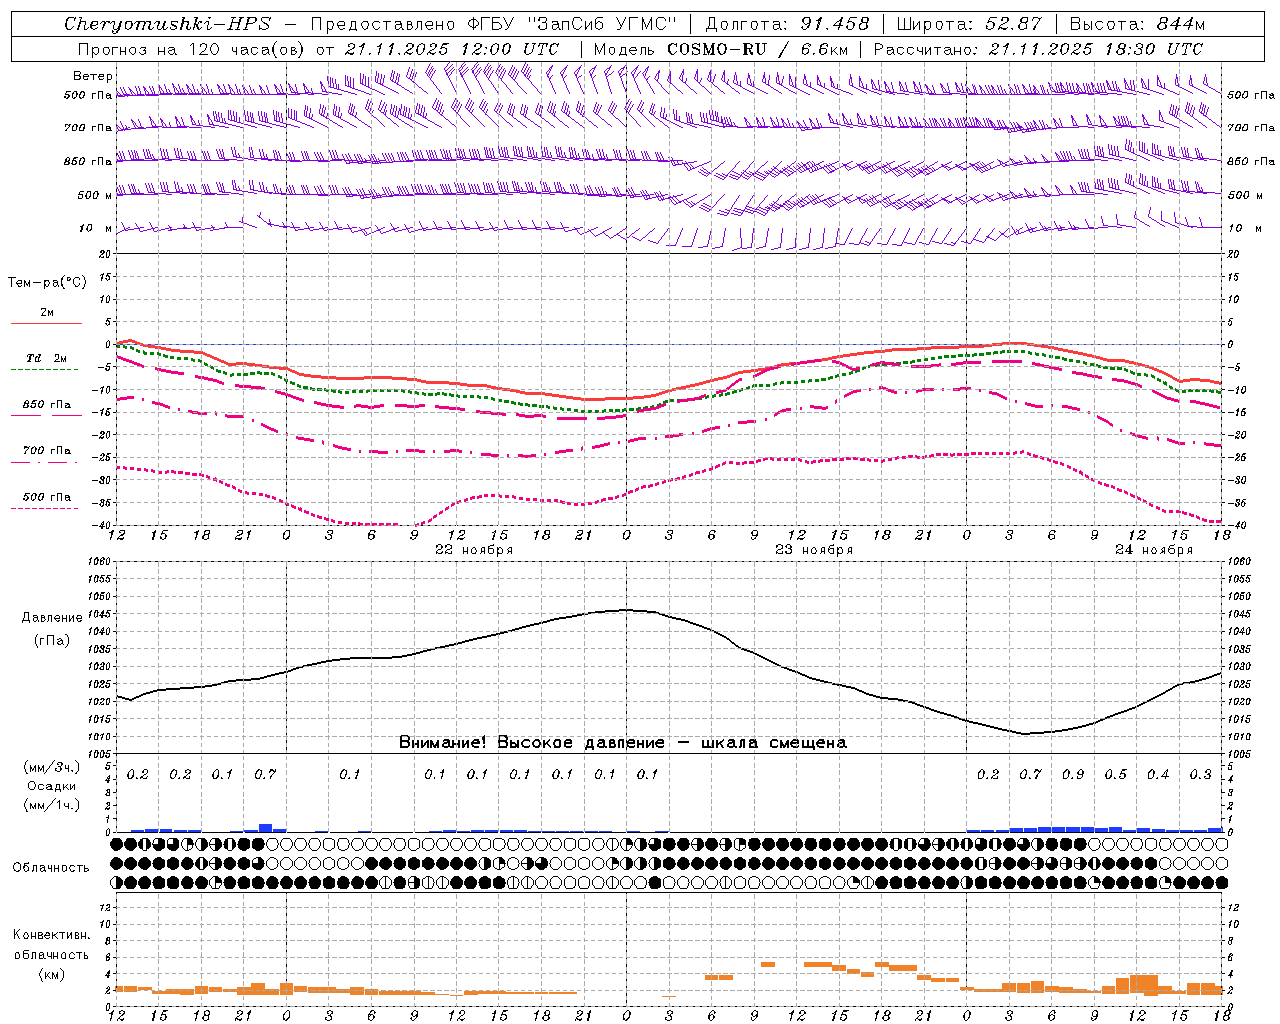Click the 22 ноября date label
This screenshot has width=1280, height=1024.
pyautogui.click(x=474, y=550)
